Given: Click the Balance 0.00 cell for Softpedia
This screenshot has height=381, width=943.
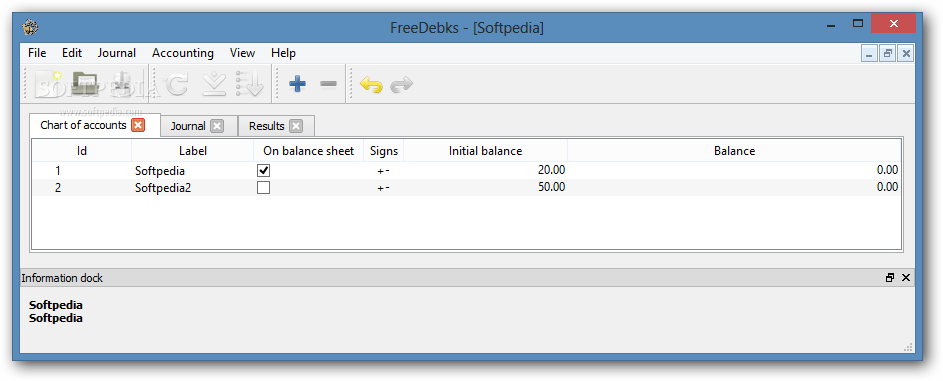Looking at the screenshot, I should [734, 171].
